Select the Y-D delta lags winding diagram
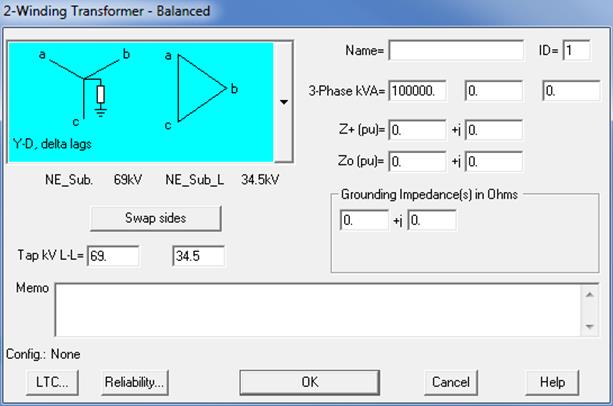The image size is (613, 406). [141, 102]
